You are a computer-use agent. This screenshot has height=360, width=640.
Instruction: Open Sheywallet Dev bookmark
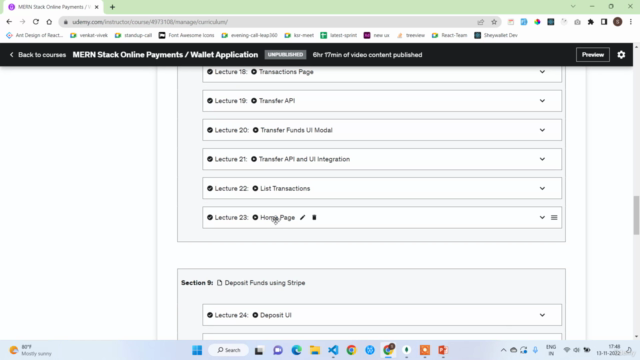[x=496, y=36]
